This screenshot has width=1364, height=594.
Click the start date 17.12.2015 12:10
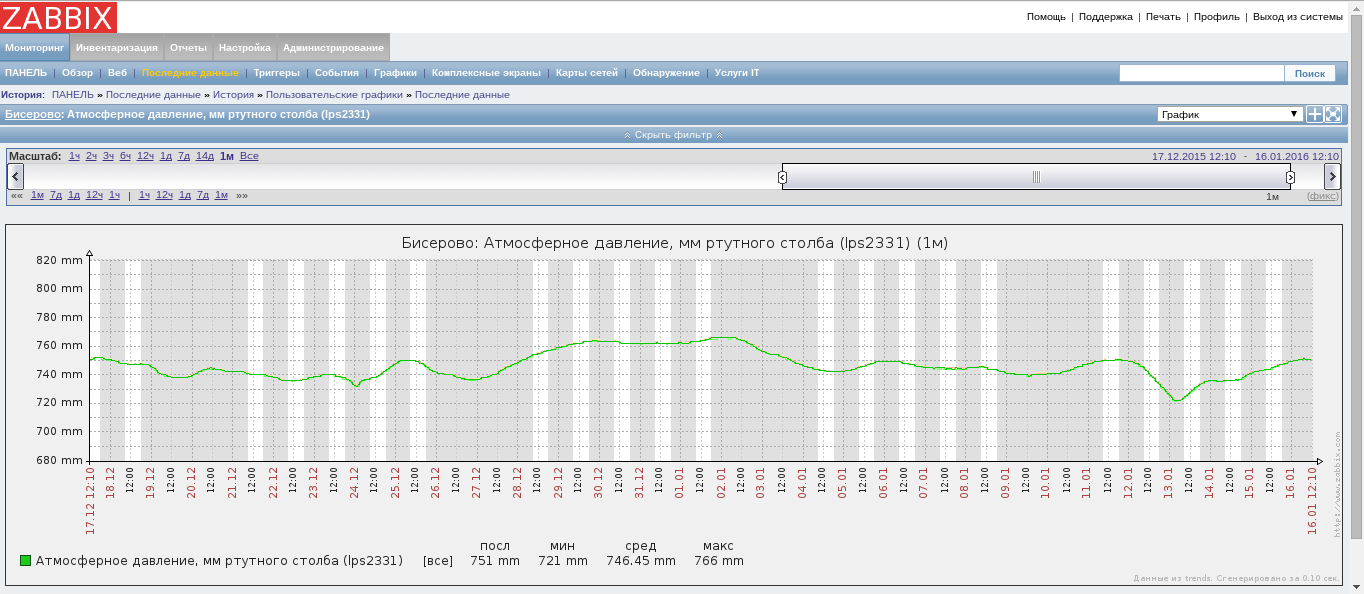[x=1194, y=156]
